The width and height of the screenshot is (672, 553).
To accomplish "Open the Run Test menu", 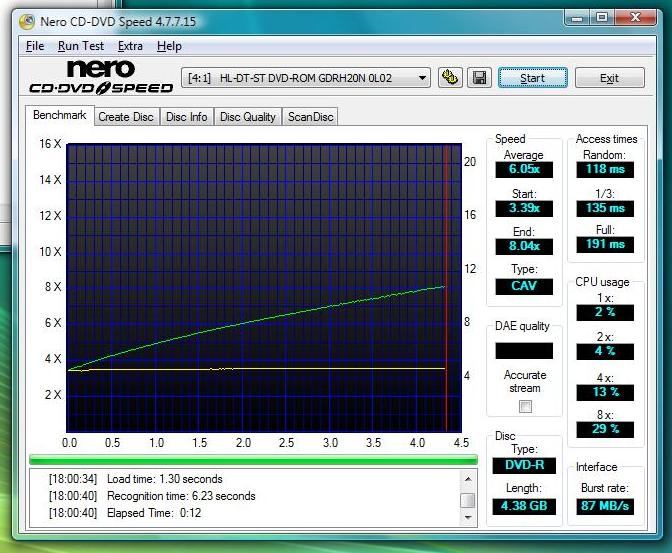I will click(x=81, y=46).
